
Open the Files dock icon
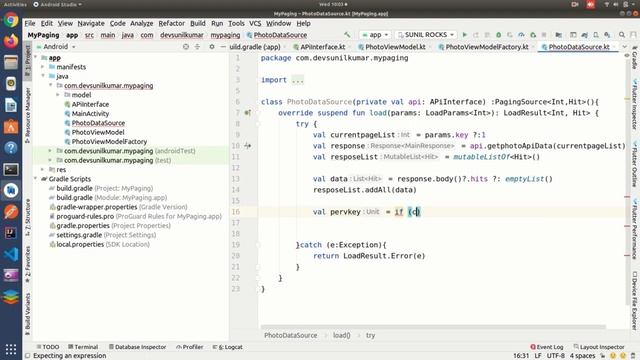[x=11, y=62]
